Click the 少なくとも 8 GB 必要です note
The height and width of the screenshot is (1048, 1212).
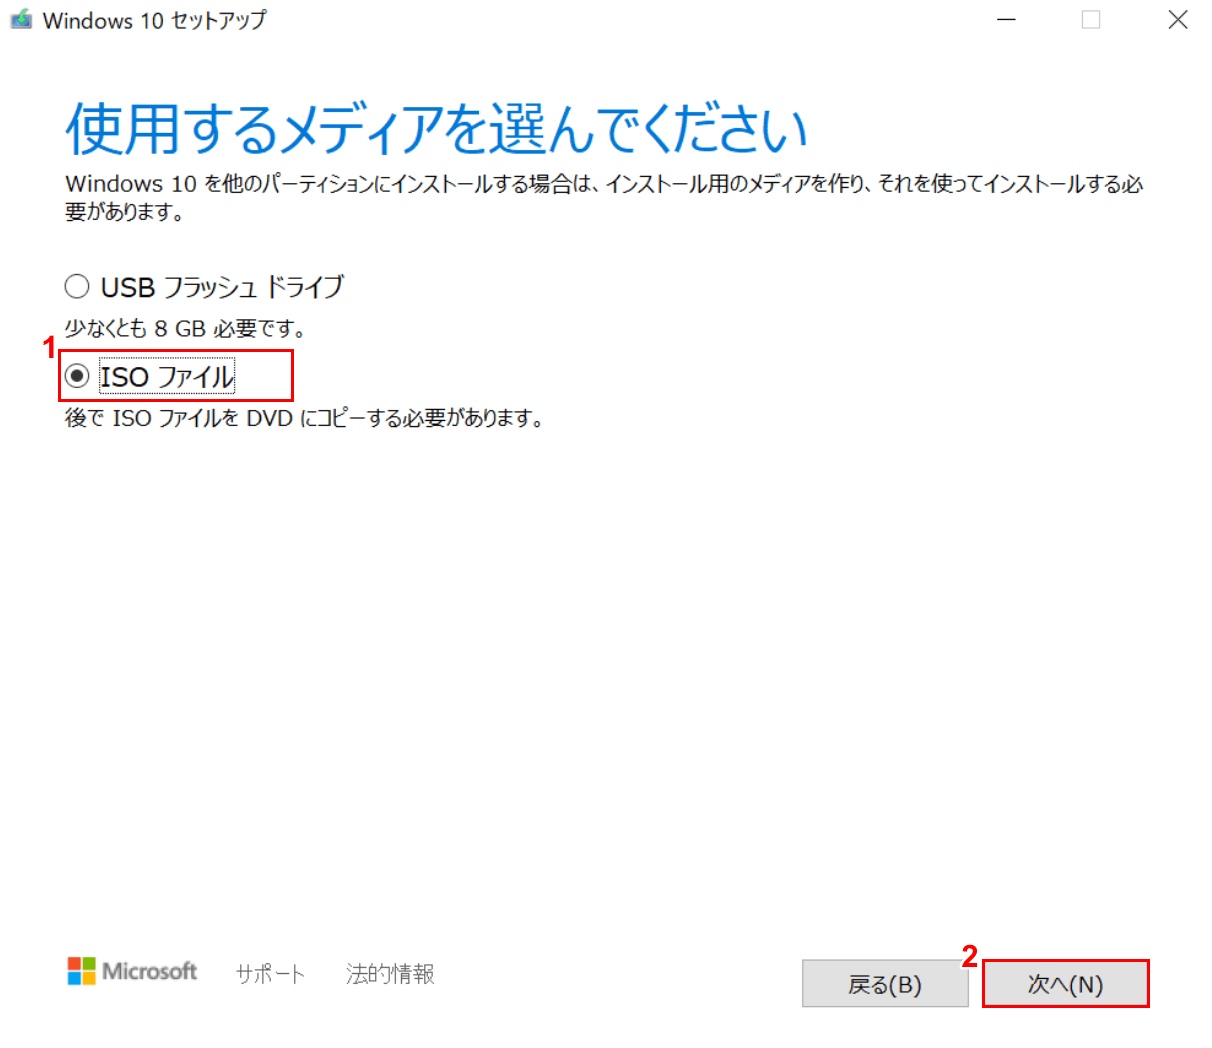[x=185, y=328]
